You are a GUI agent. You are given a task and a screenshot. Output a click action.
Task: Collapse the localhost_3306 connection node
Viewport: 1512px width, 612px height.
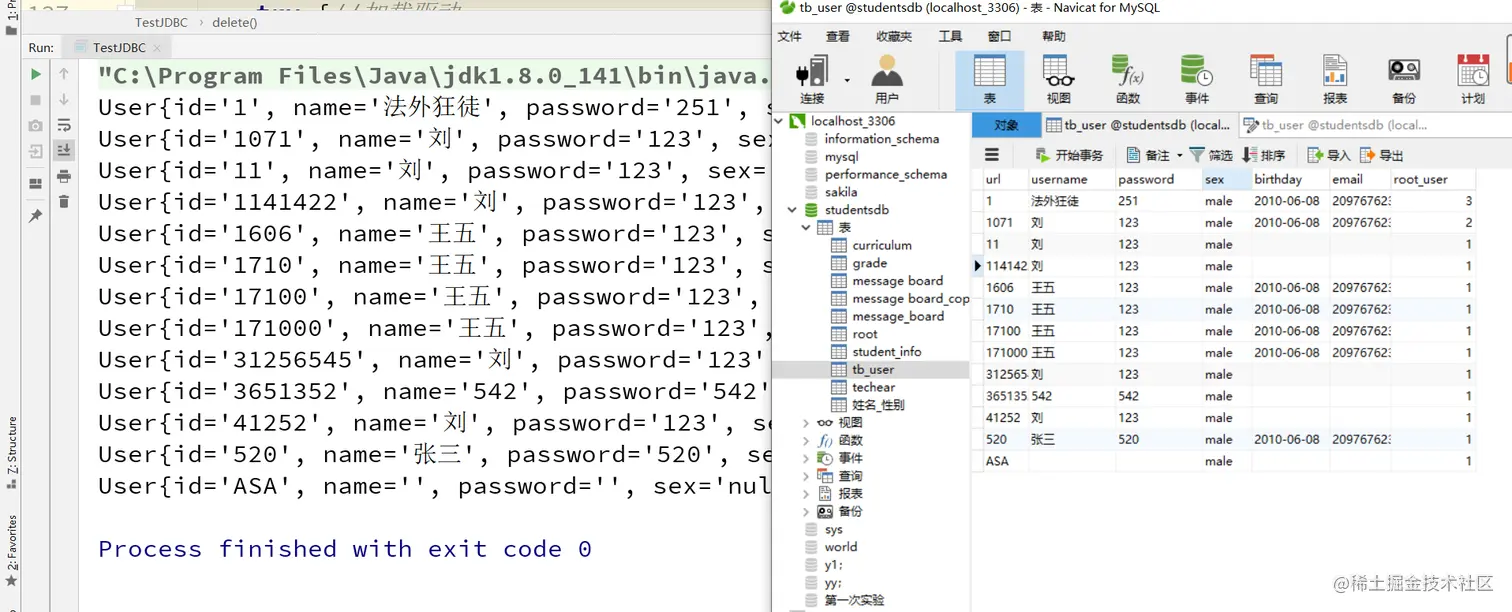[779, 121]
